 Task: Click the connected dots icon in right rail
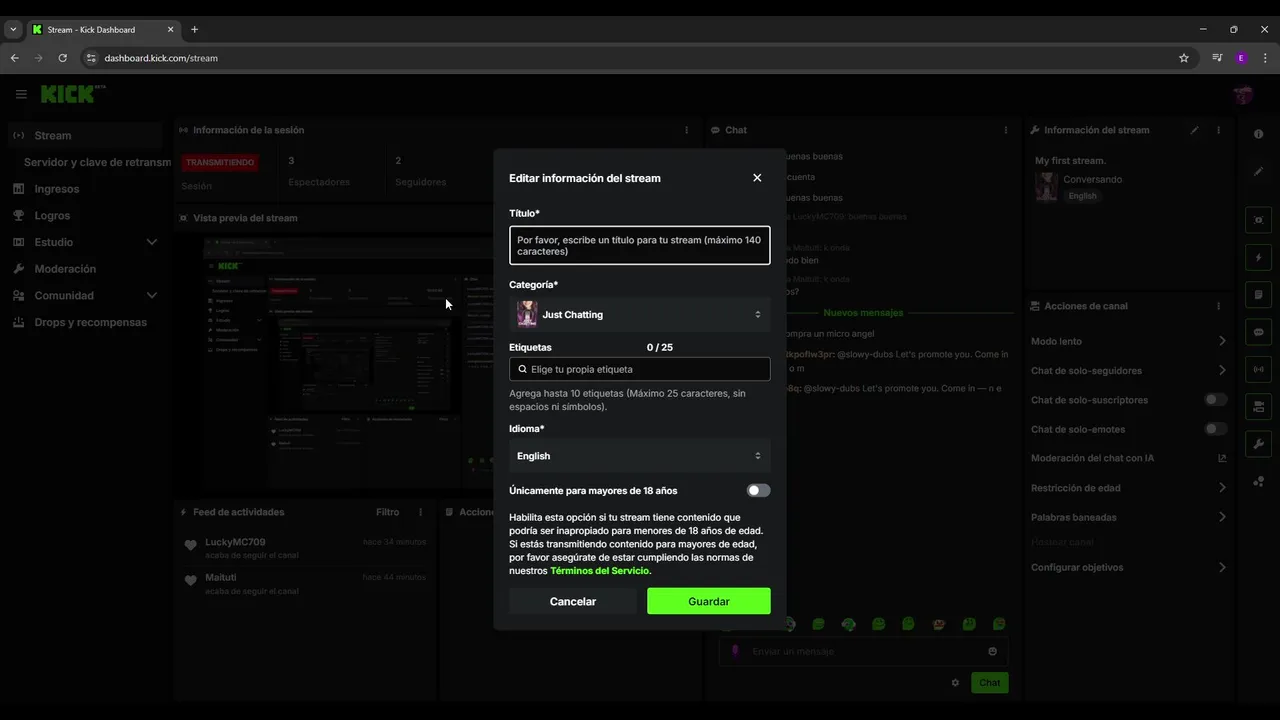(x=1259, y=481)
